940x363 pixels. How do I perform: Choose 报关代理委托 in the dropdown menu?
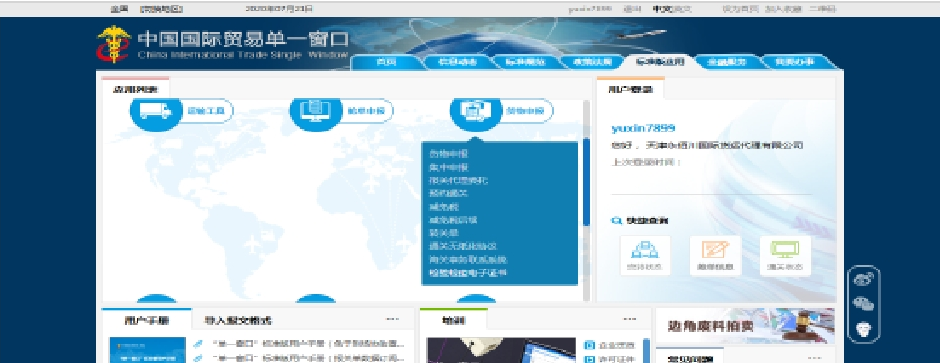pyautogui.click(x=459, y=180)
